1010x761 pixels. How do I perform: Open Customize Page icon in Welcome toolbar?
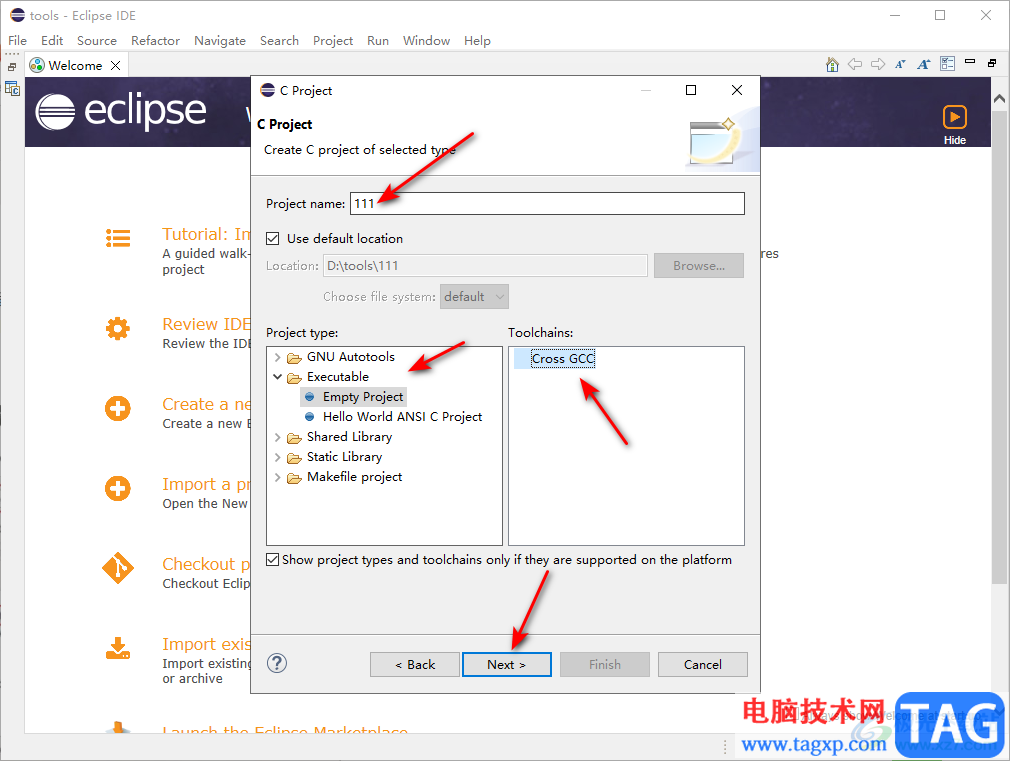point(948,64)
